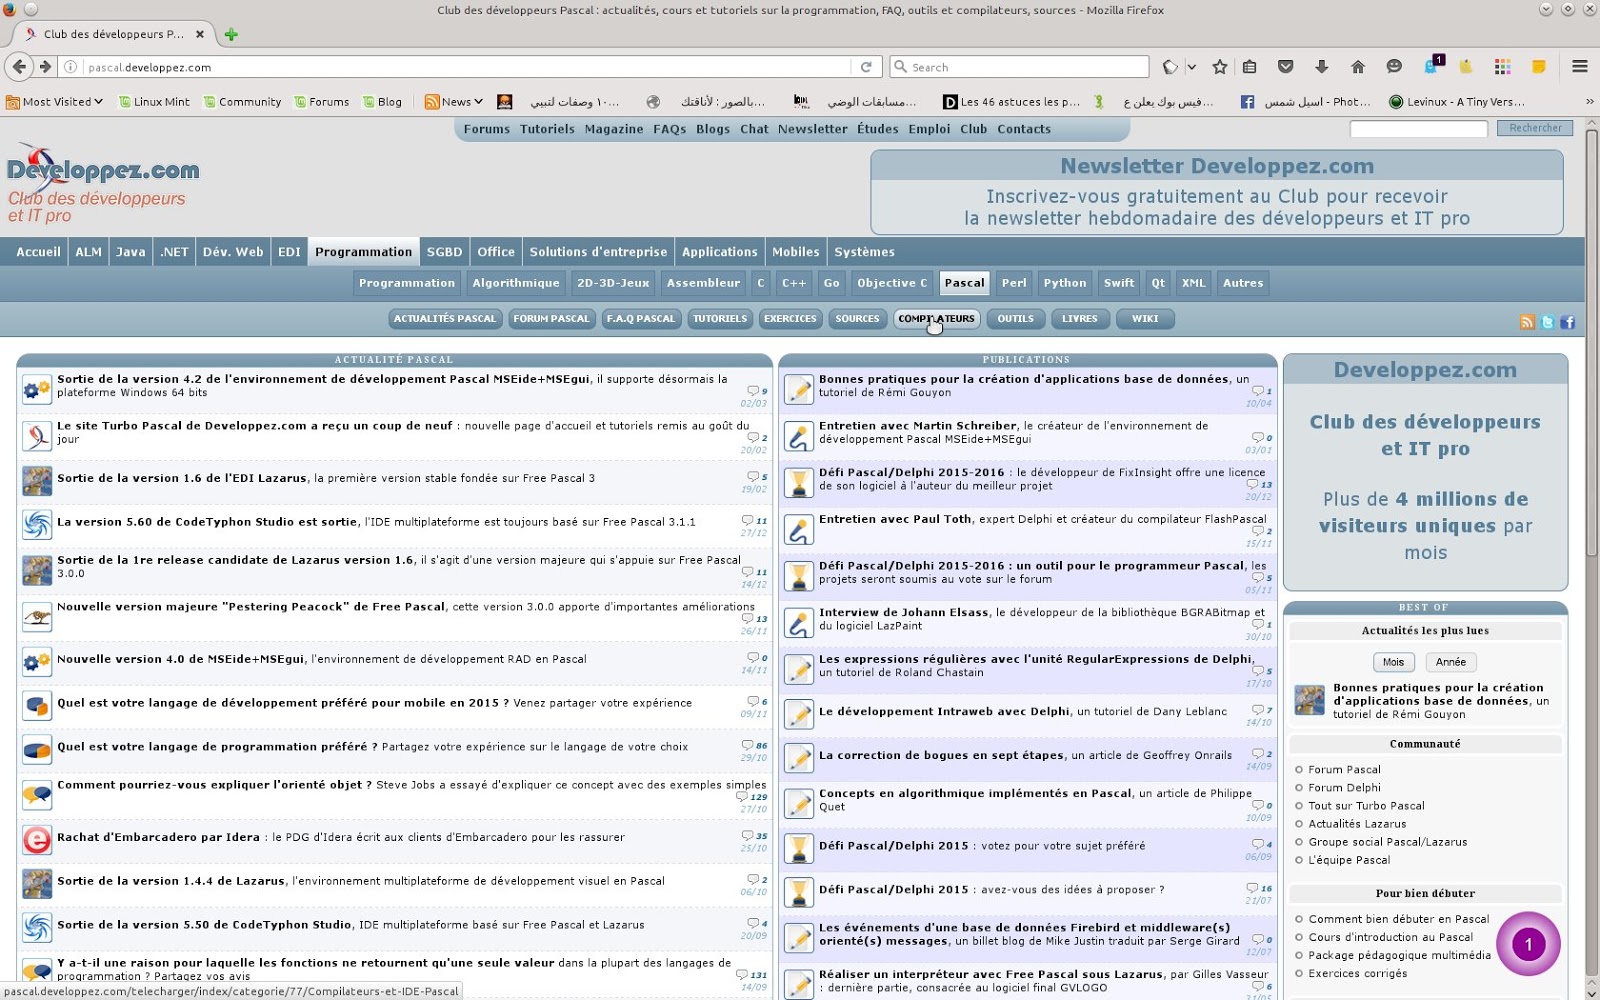Select the Mois button under Best Of
Viewport: 1600px width, 1000px height.
[x=1393, y=662]
